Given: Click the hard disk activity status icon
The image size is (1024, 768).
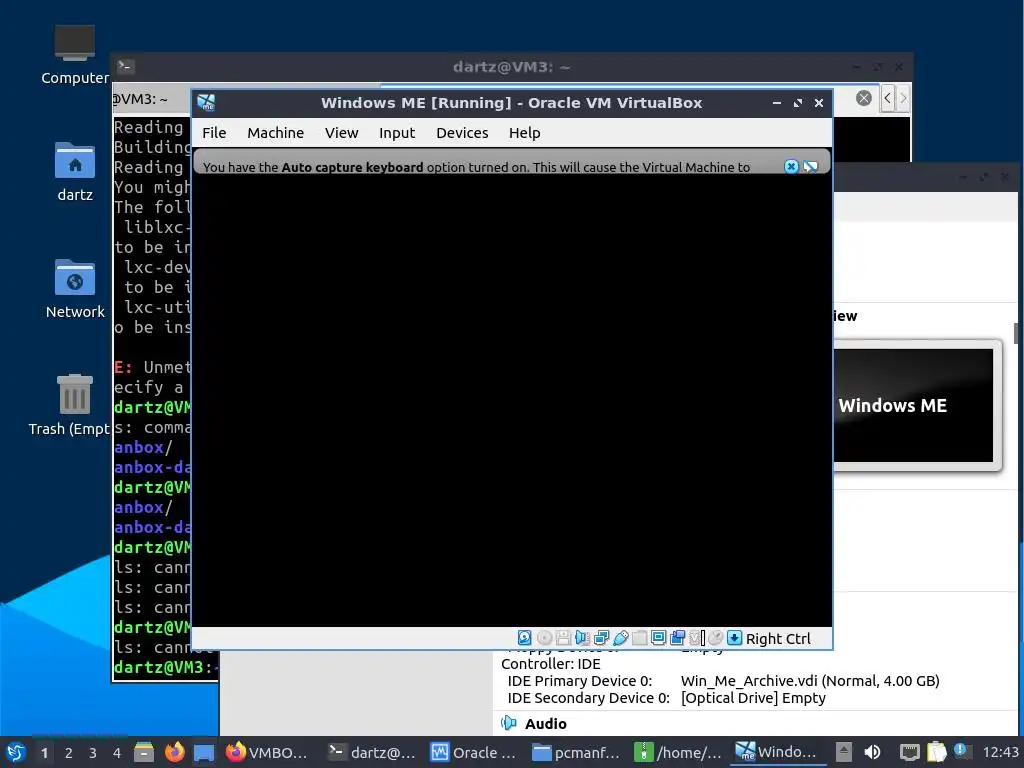Looking at the screenshot, I should 524,638.
